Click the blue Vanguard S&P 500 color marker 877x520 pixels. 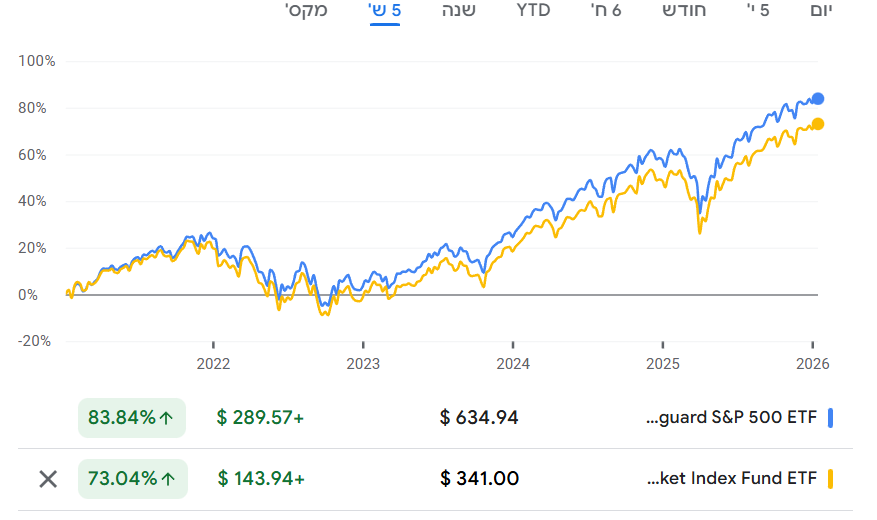click(829, 417)
